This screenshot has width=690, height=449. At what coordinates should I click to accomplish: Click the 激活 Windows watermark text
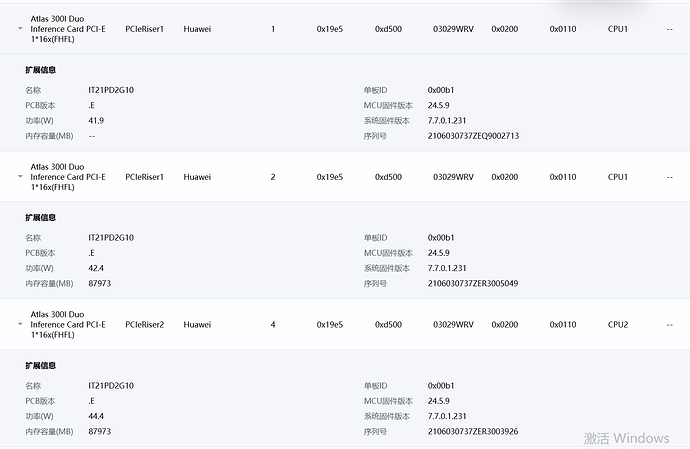(626, 438)
